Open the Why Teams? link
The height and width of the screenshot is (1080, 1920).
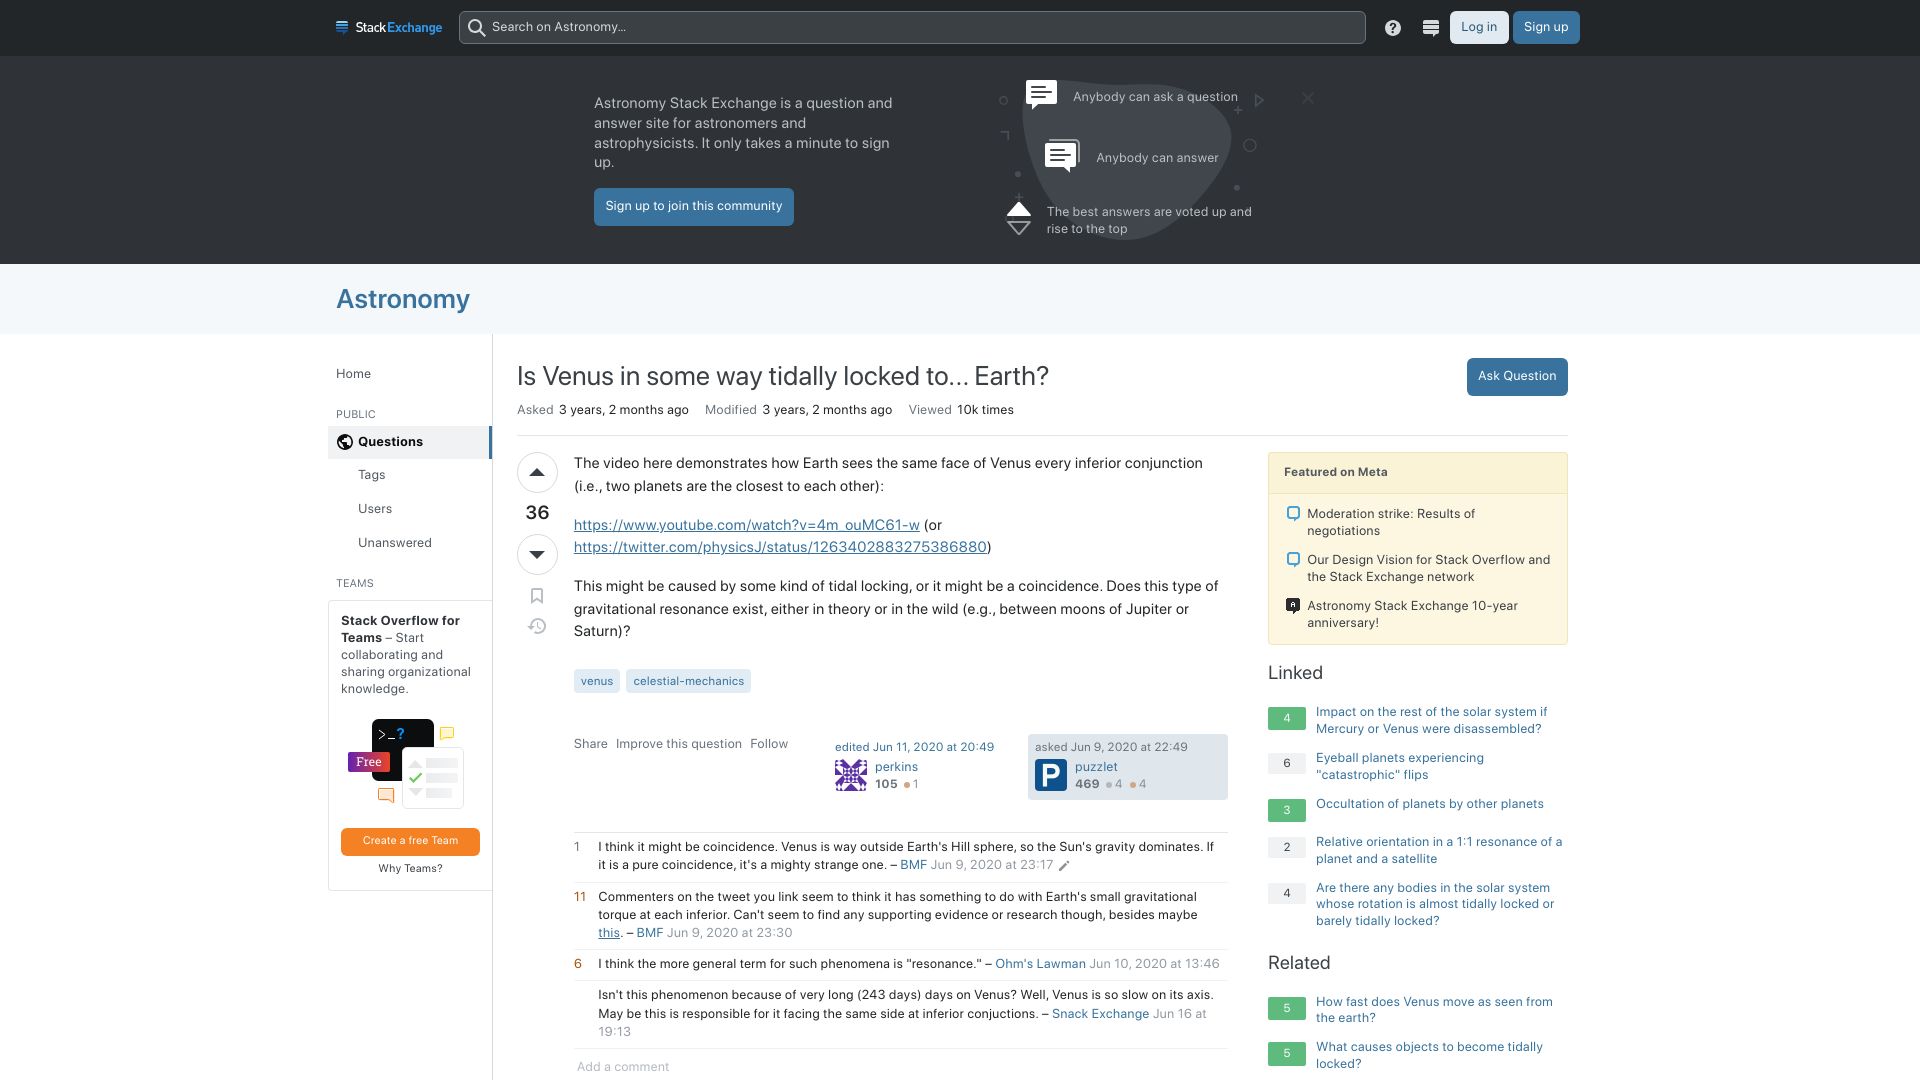point(410,869)
